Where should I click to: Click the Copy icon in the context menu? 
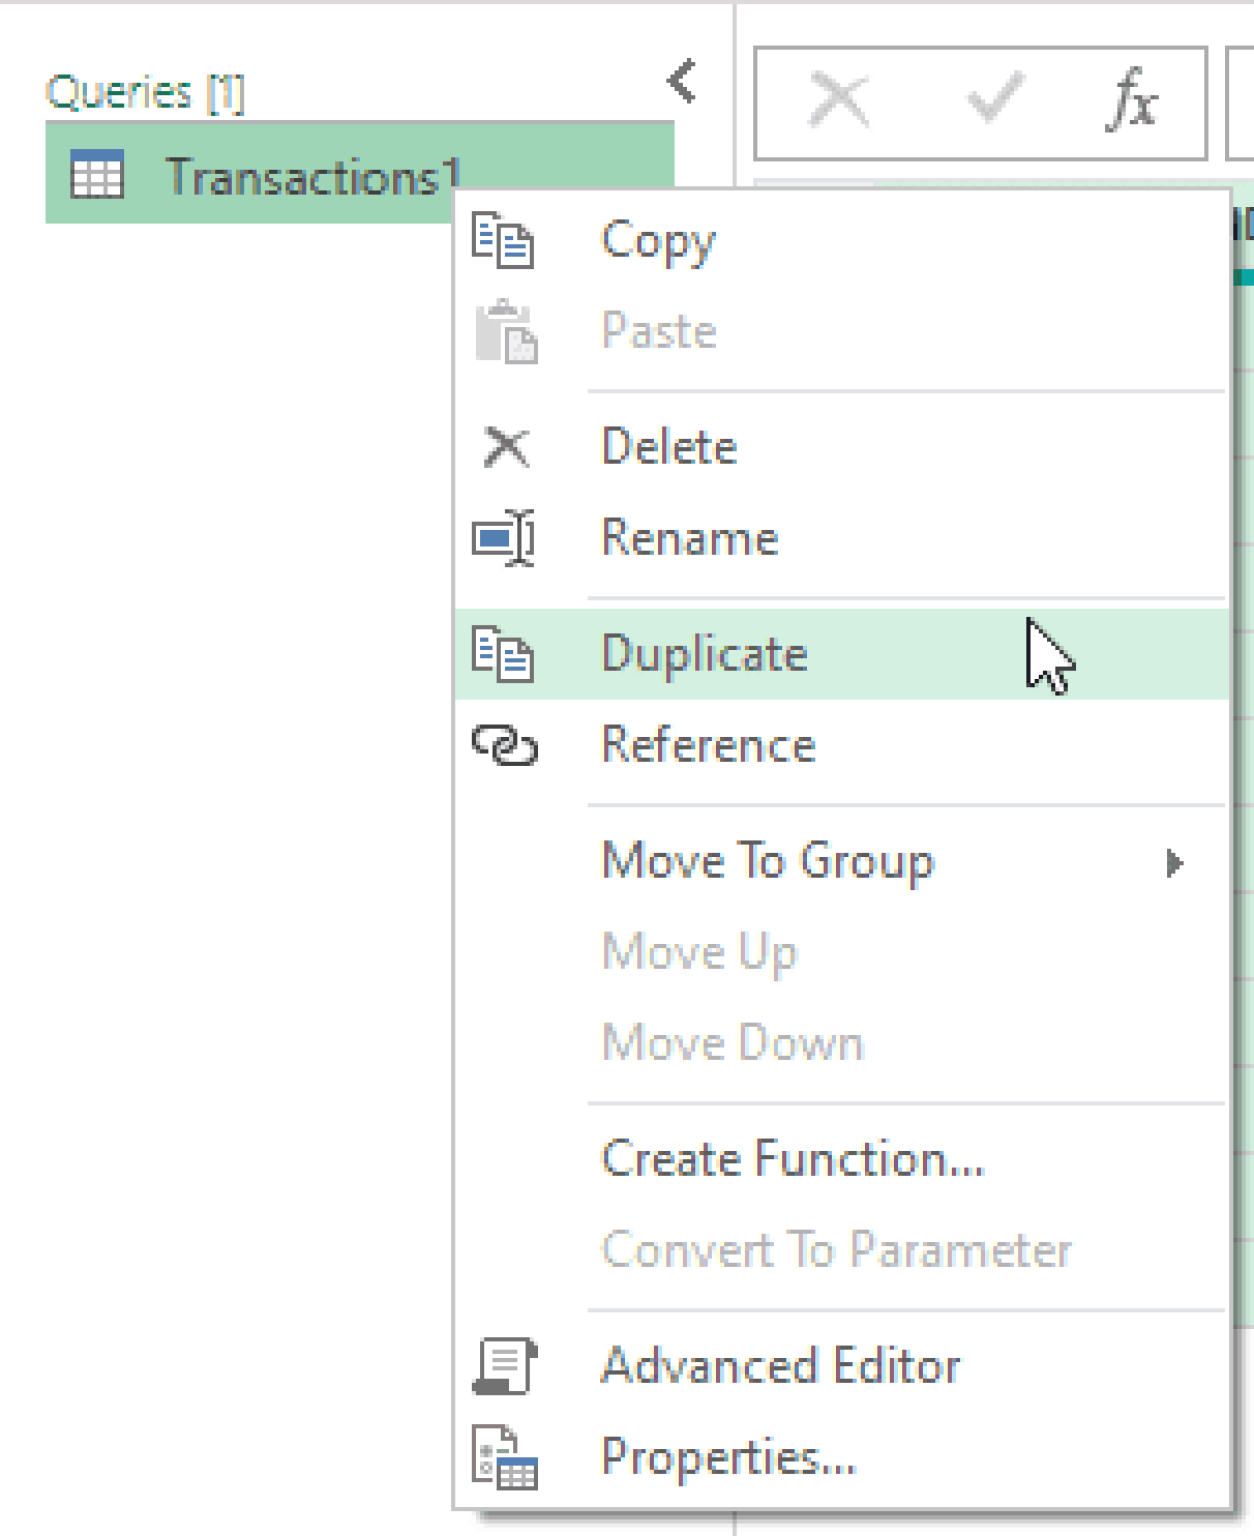click(505, 240)
